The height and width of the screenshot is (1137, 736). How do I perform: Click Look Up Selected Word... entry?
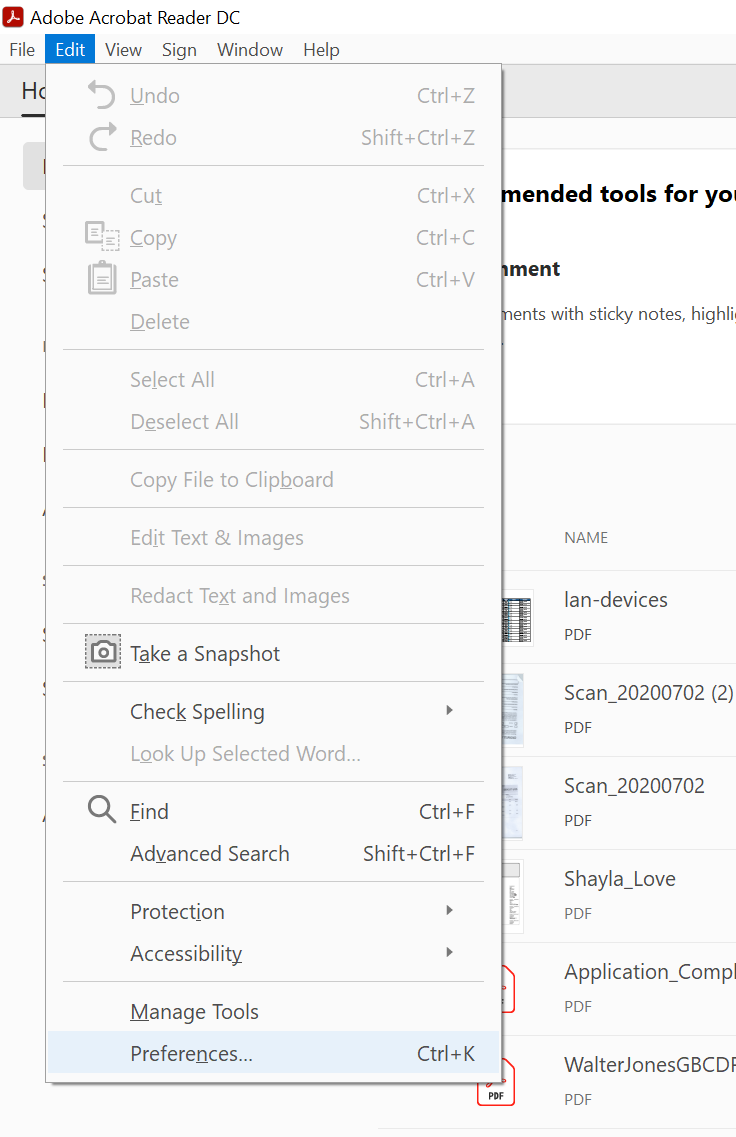coord(273,753)
